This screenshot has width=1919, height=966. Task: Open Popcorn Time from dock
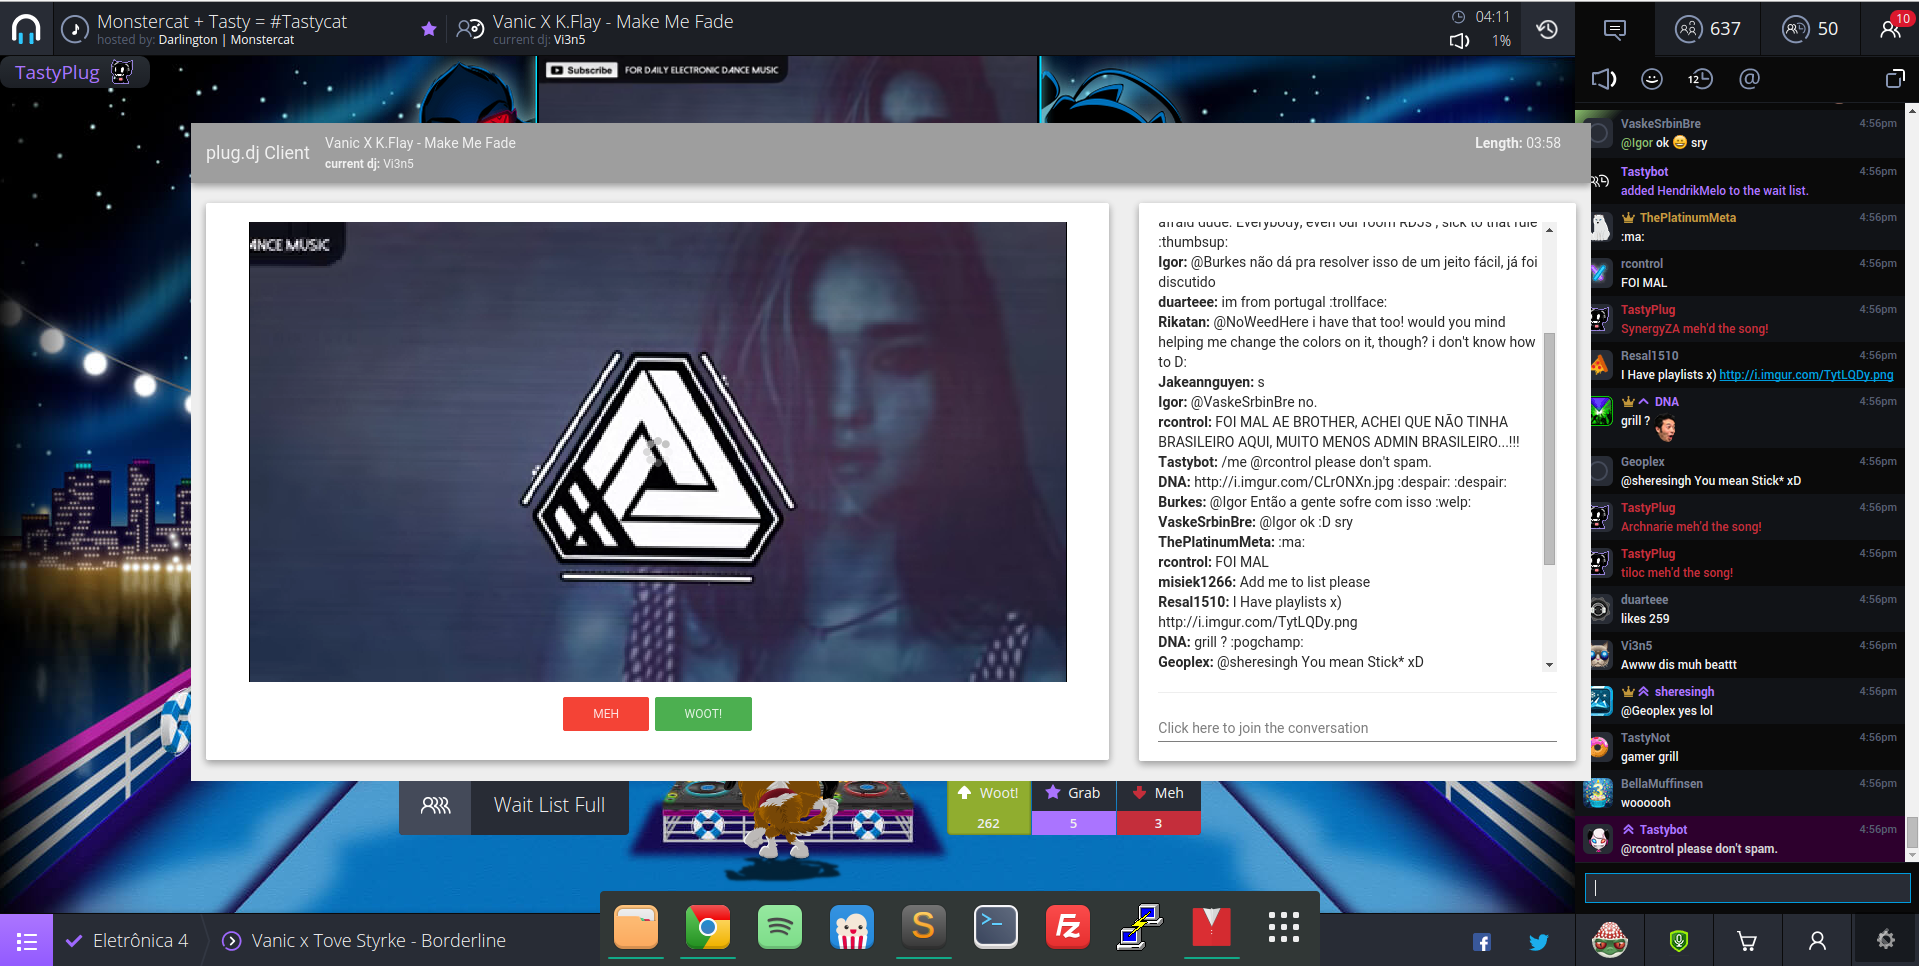click(x=852, y=927)
